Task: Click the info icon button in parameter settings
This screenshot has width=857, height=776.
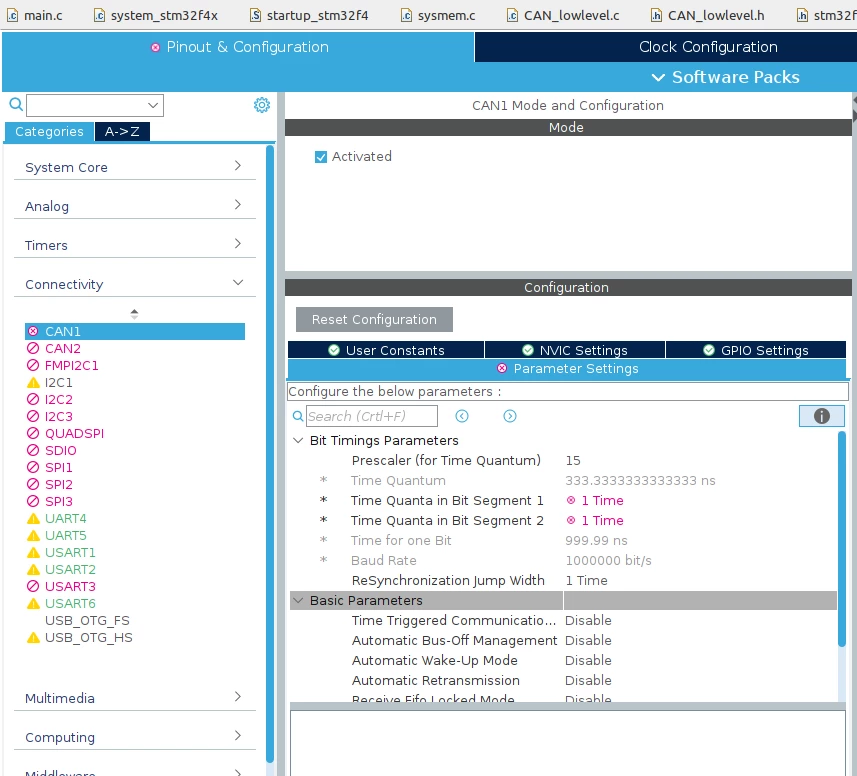Action: tap(821, 416)
